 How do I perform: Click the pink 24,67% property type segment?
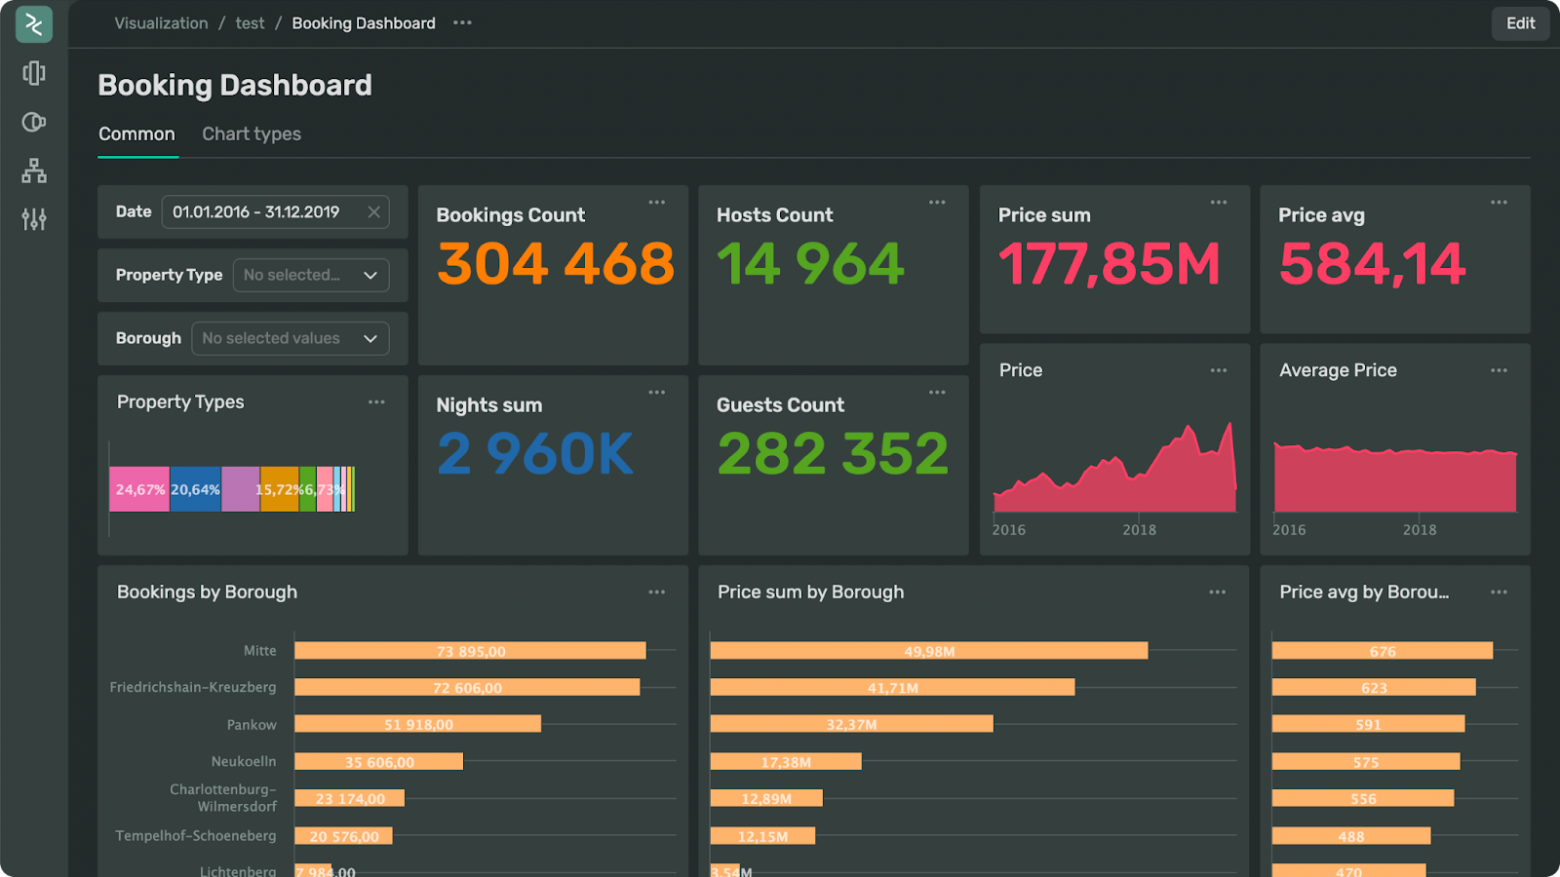pos(139,490)
